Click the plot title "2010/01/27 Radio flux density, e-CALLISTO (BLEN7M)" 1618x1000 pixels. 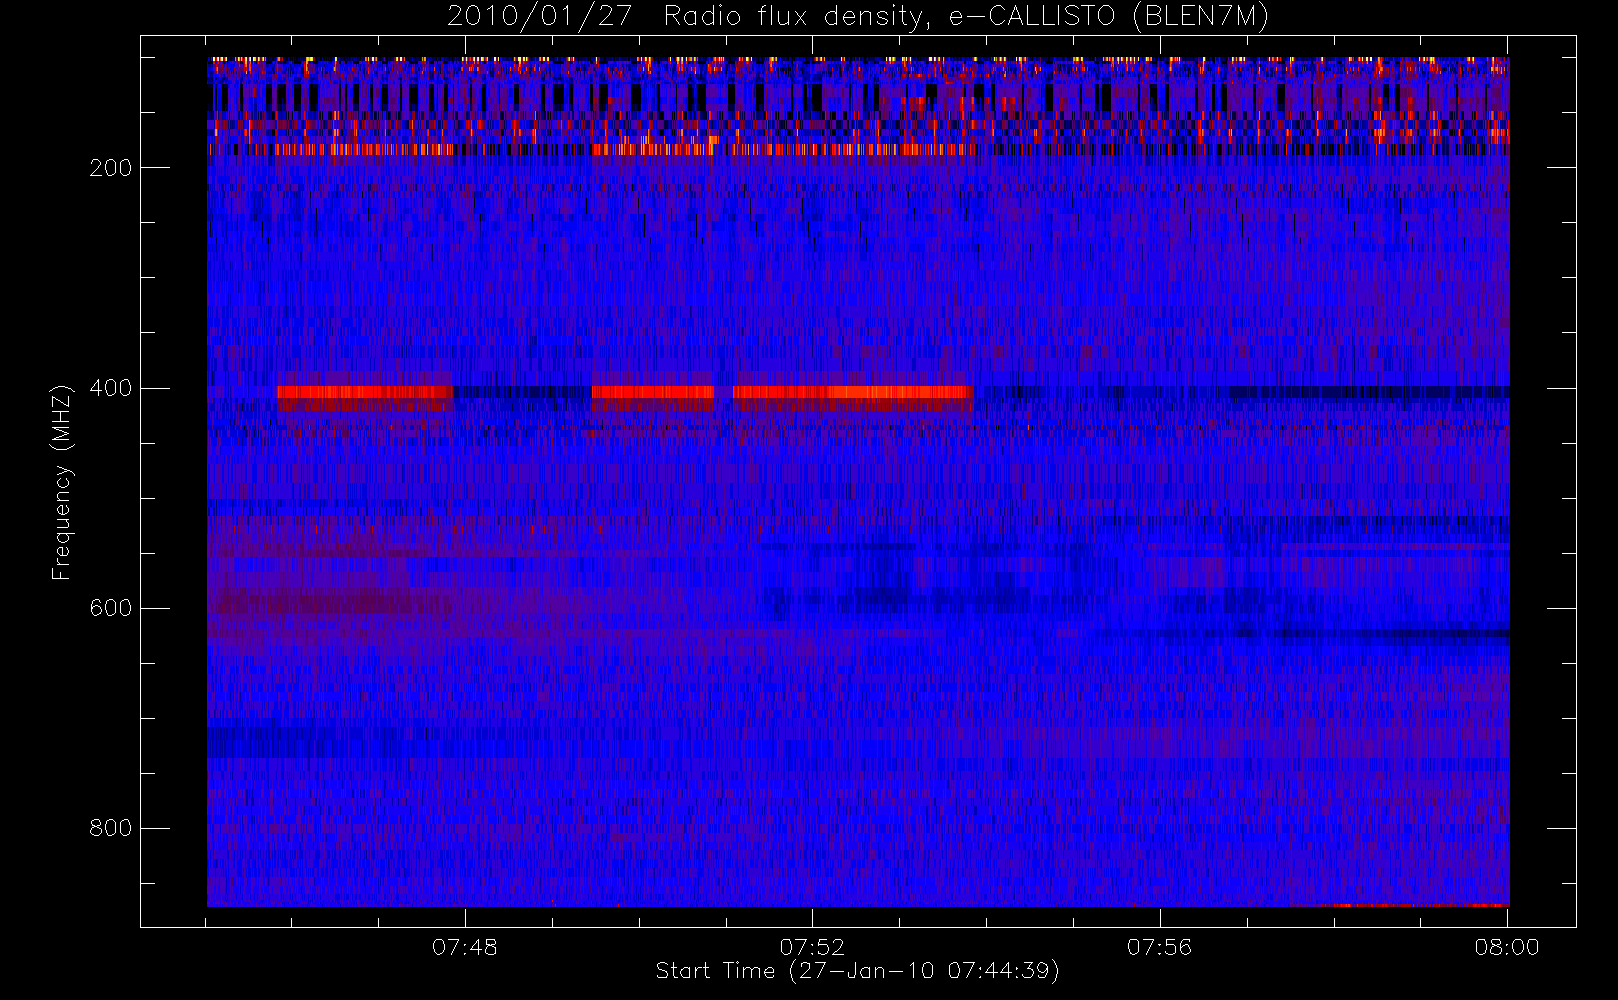tap(858, 17)
